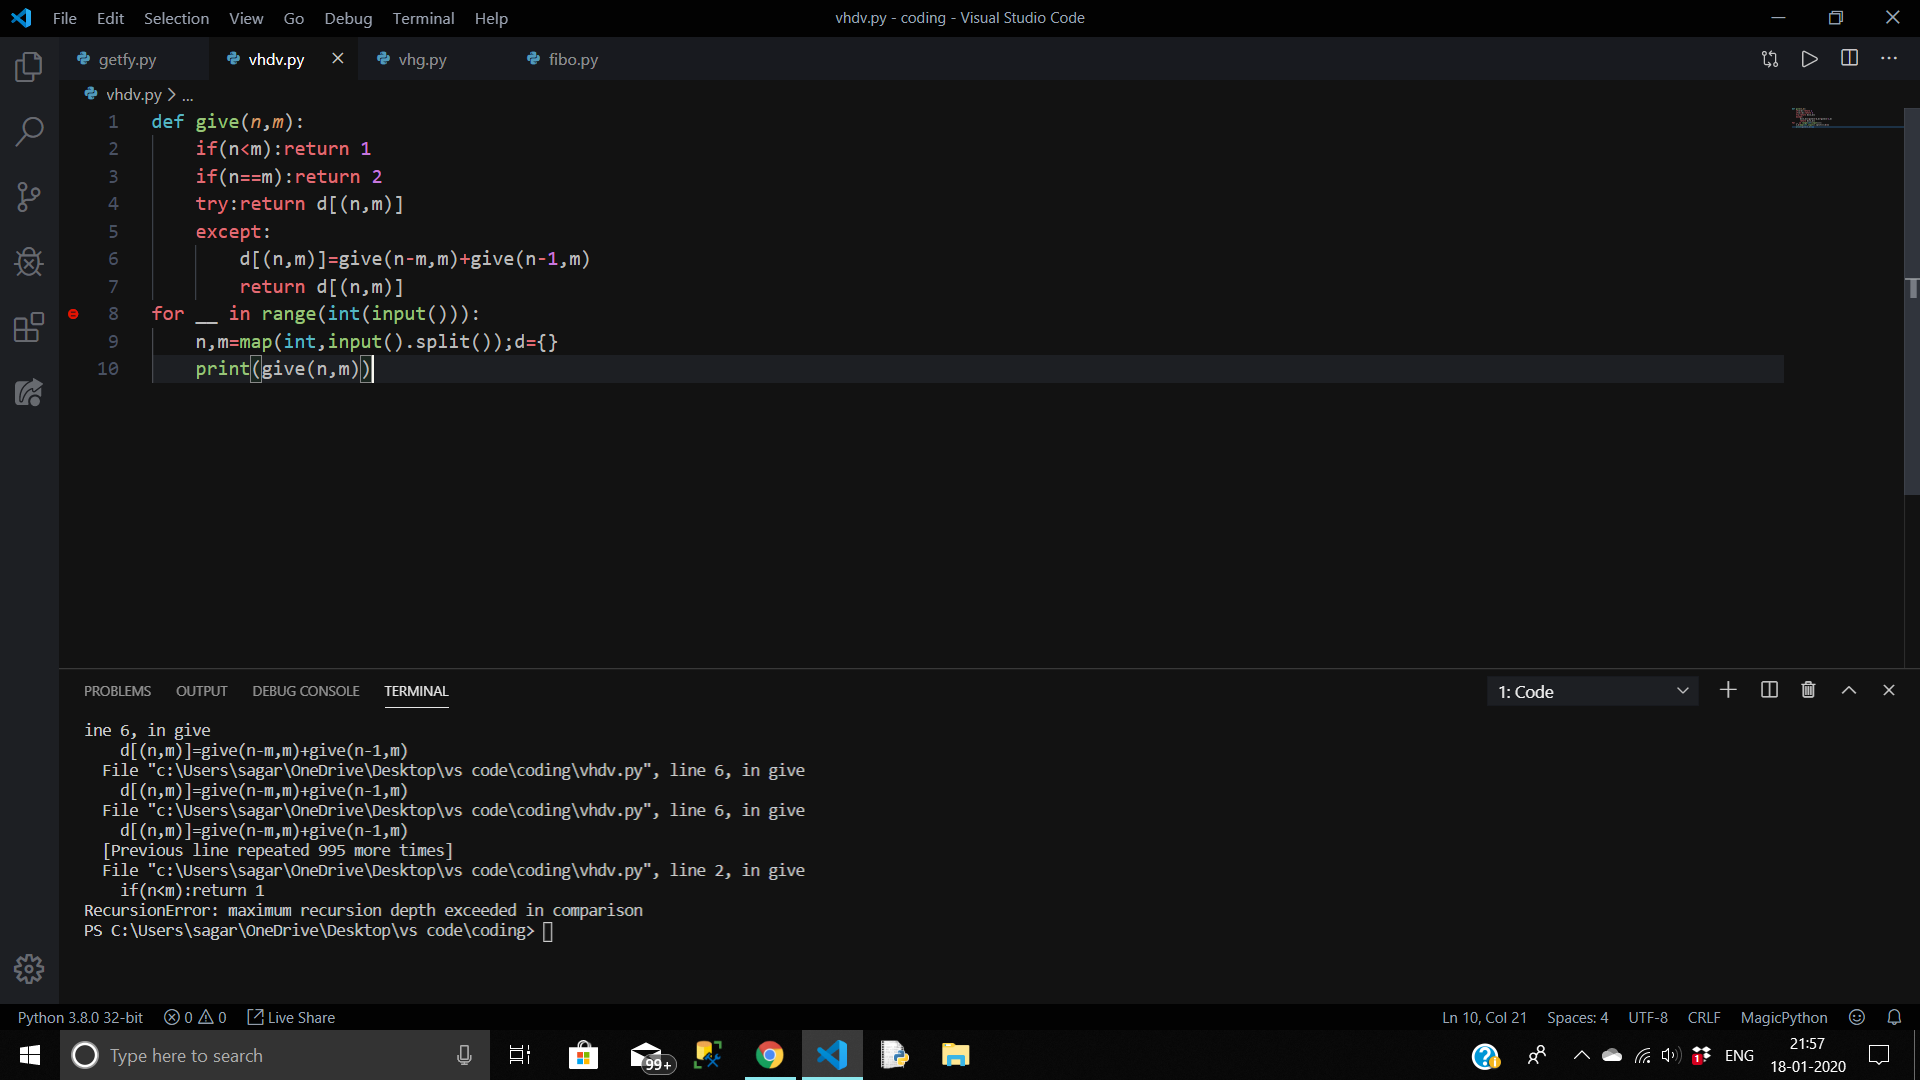Click Live Share in status bar
Screen dimensions: 1920x1080
(291, 1017)
